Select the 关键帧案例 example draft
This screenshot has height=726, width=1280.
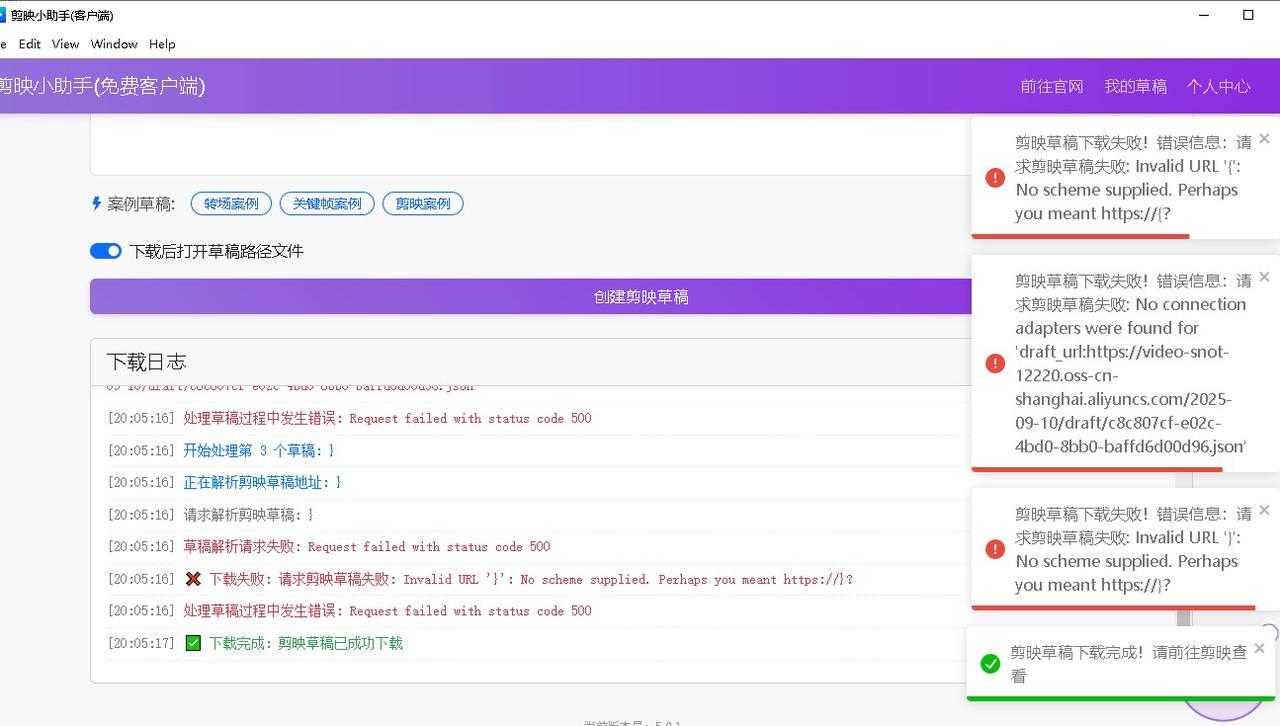coord(327,203)
